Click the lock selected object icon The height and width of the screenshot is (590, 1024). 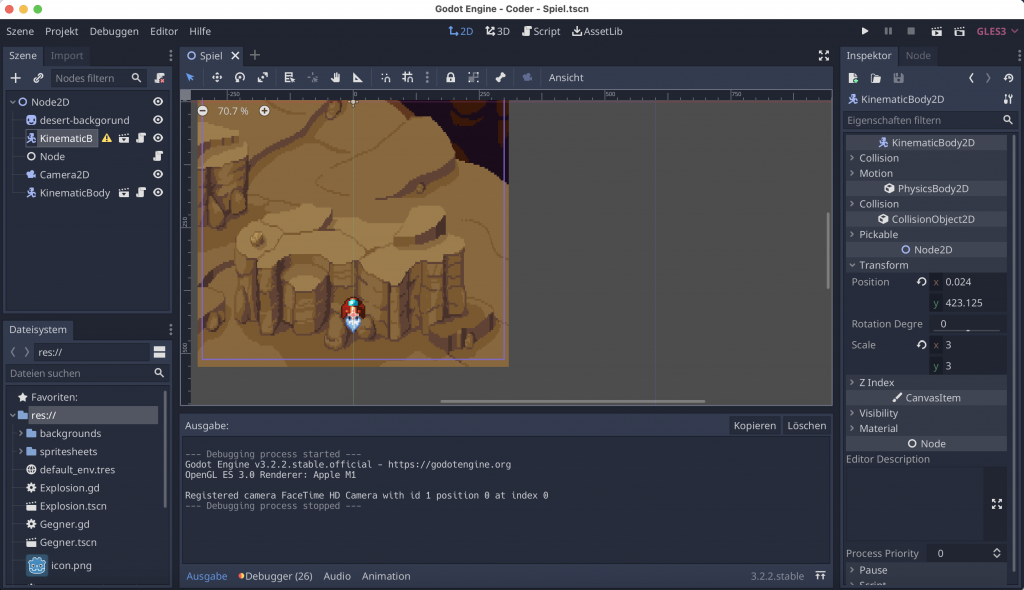(x=450, y=78)
